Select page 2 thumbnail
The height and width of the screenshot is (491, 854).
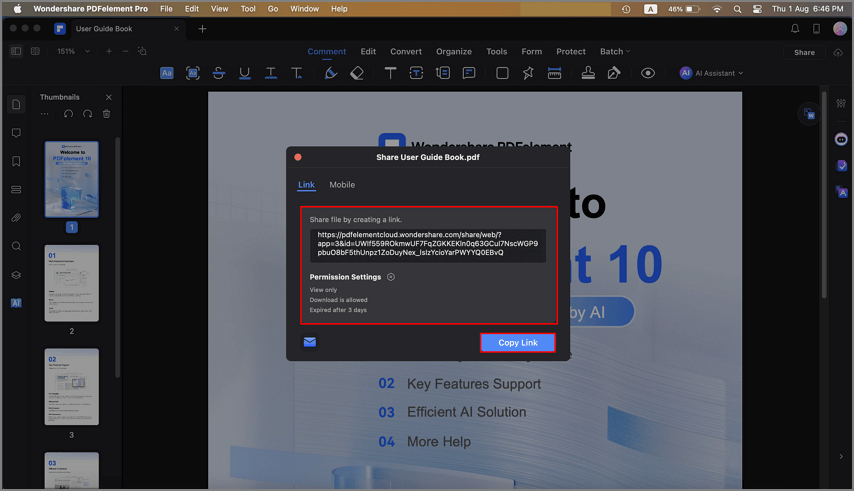71,283
